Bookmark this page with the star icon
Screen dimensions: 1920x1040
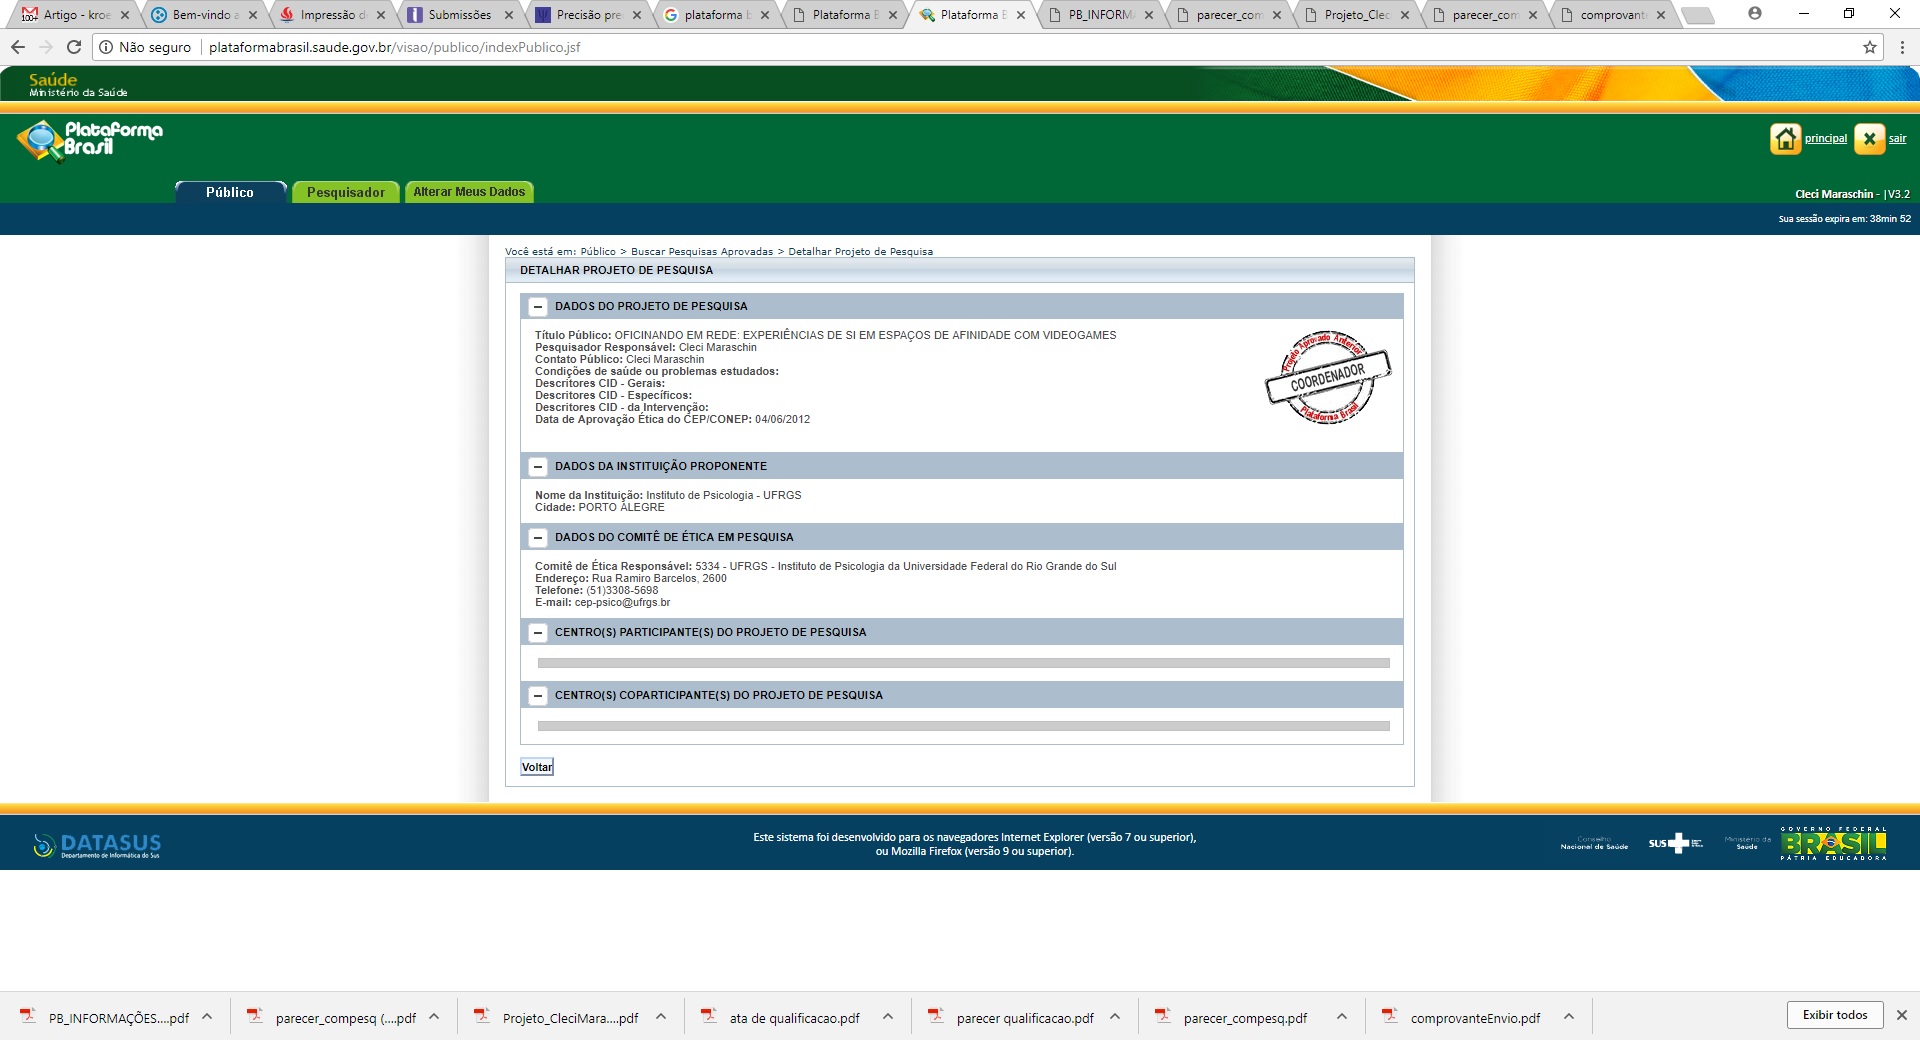click(x=1869, y=47)
